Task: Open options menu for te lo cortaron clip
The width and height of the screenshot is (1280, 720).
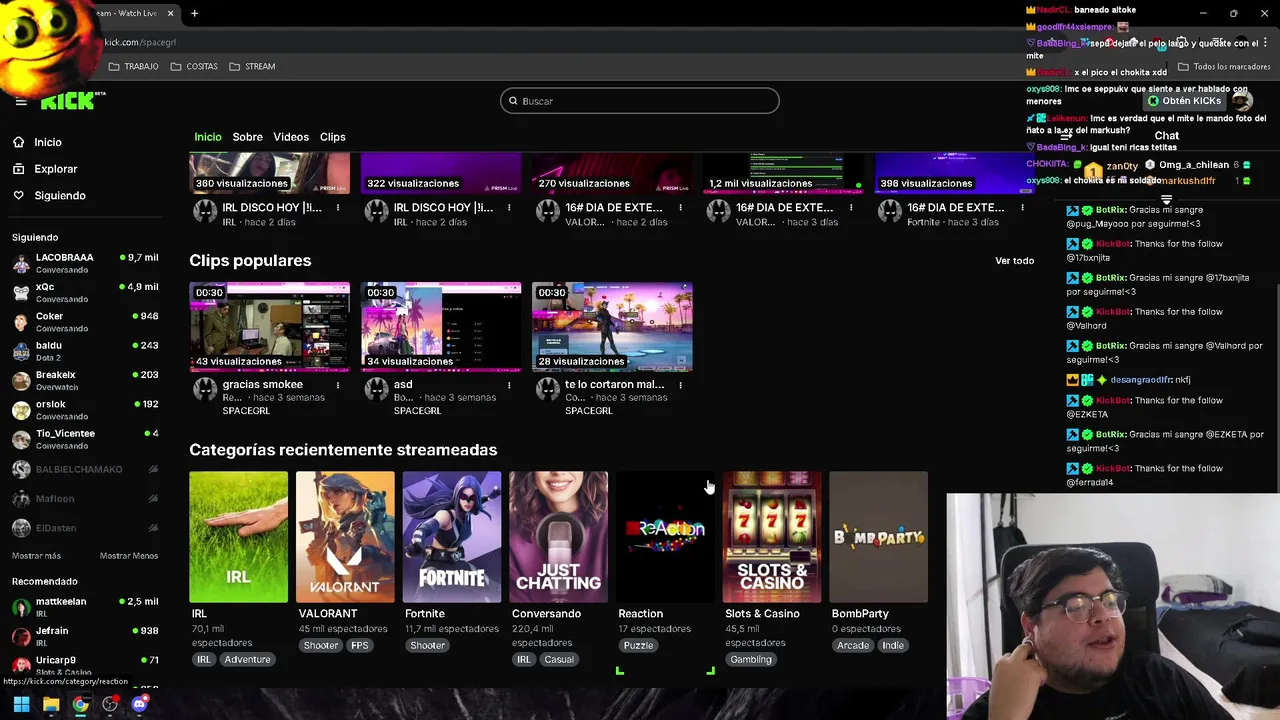Action: [x=680, y=385]
